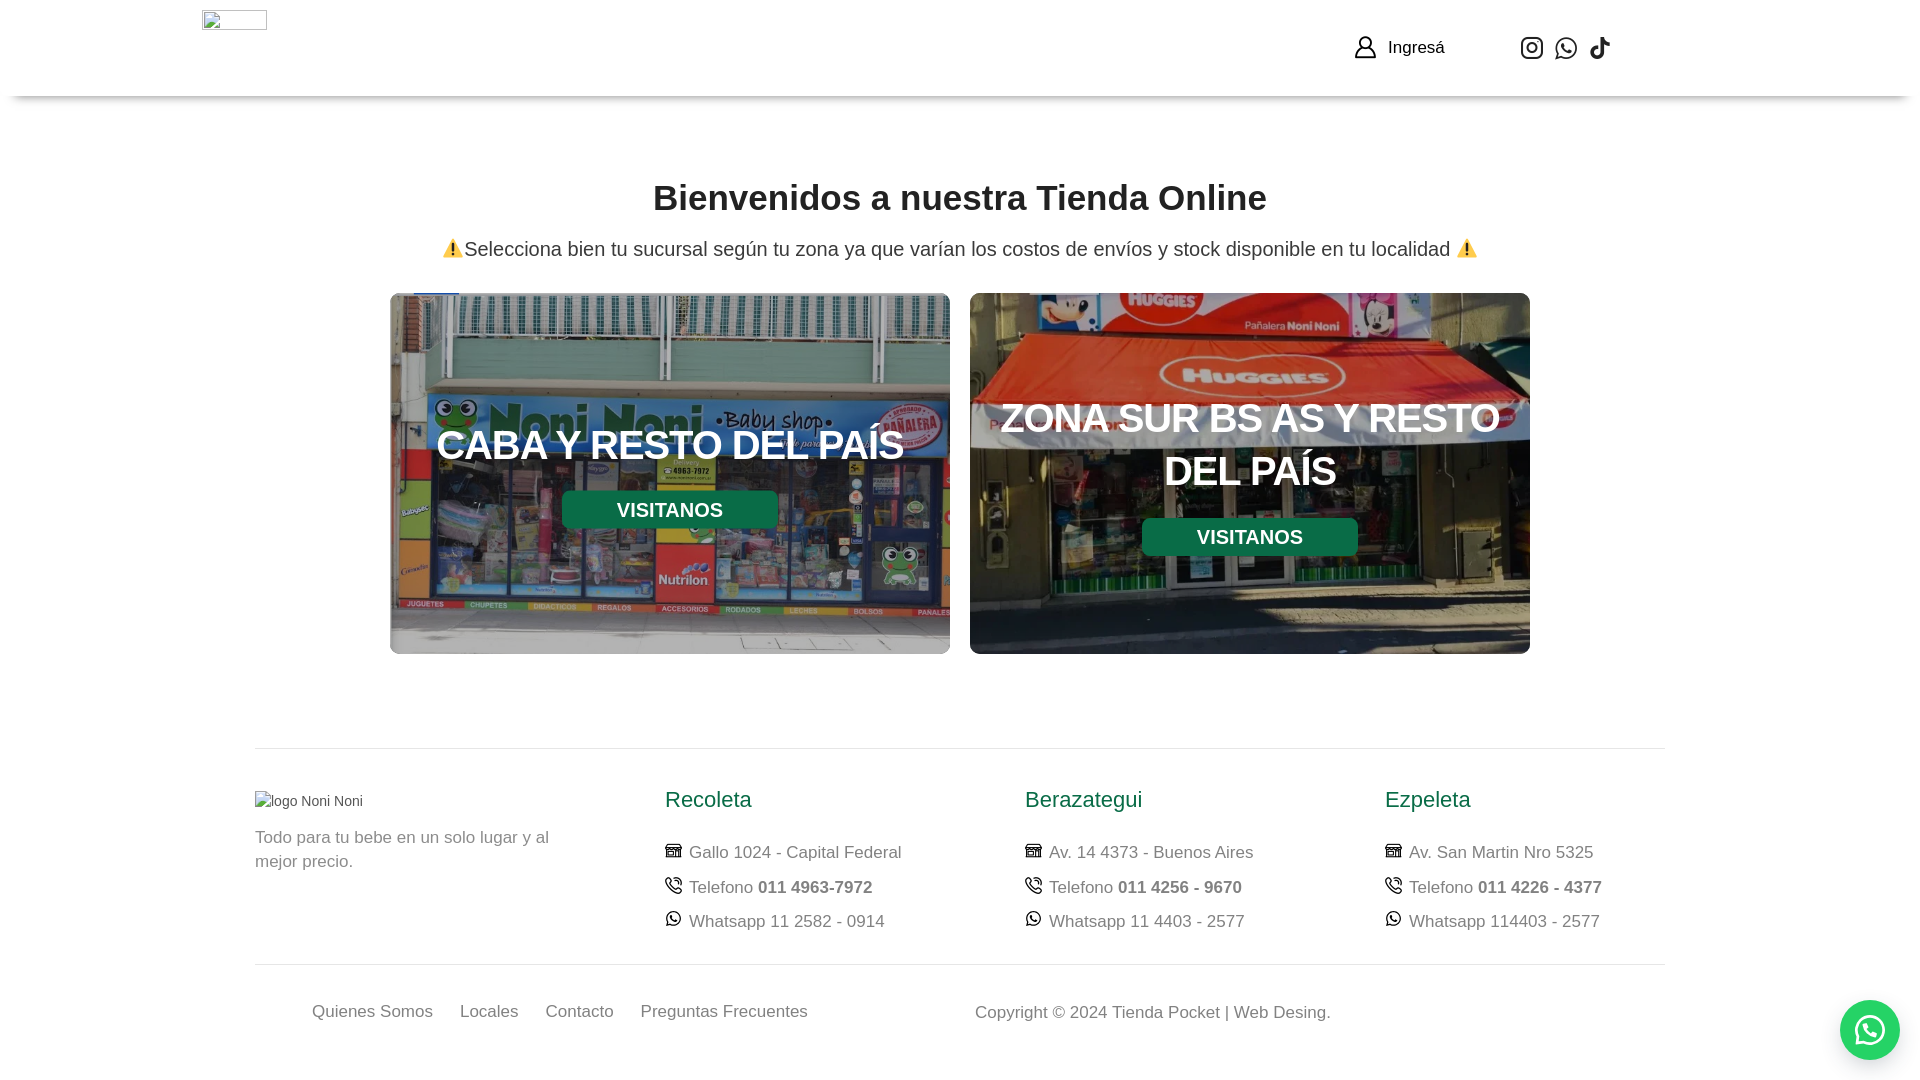Click Av. 14 4373 - Buenos Aires address

[x=1151, y=853]
